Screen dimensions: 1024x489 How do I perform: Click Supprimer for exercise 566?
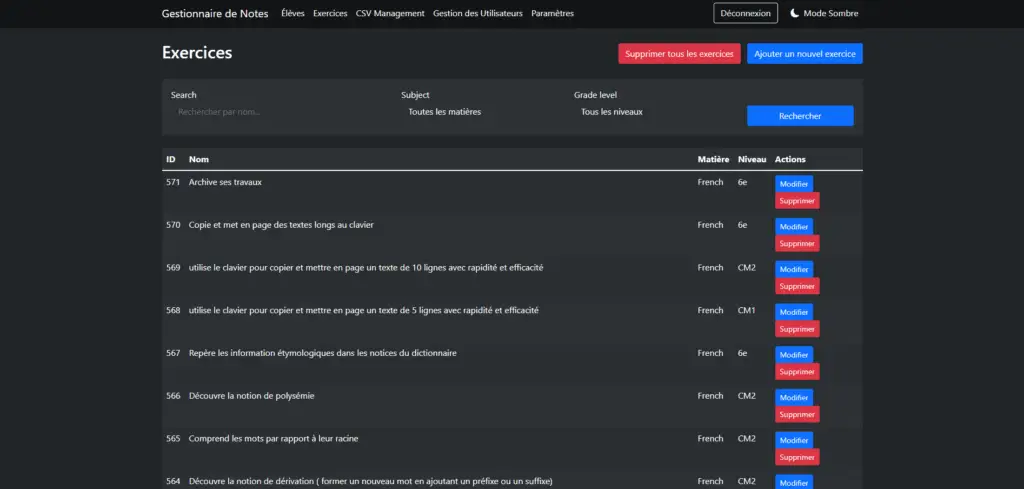[797, 415]
